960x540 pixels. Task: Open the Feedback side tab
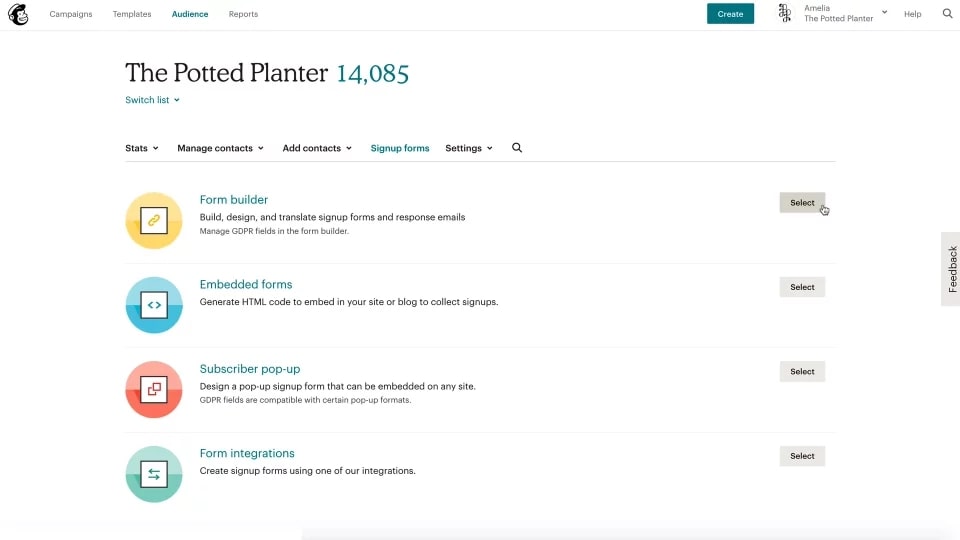coord(951,269)
